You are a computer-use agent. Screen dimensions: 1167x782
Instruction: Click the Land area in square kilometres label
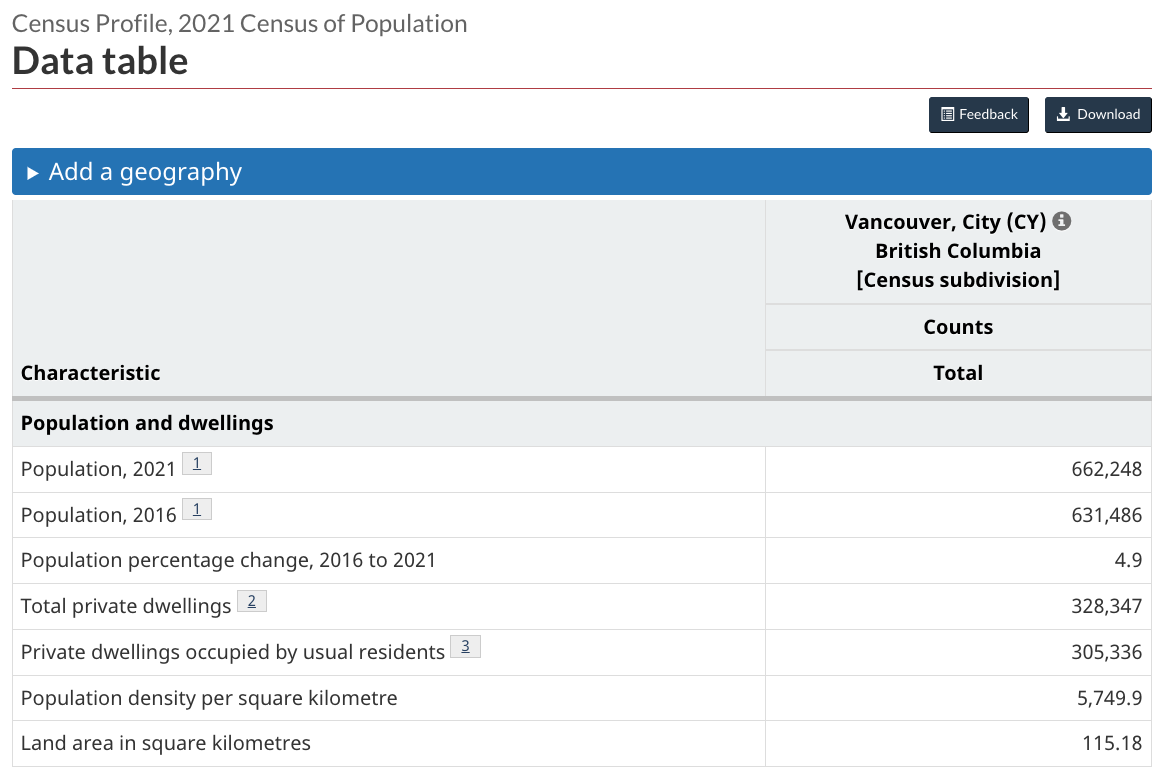click(166, 743)
